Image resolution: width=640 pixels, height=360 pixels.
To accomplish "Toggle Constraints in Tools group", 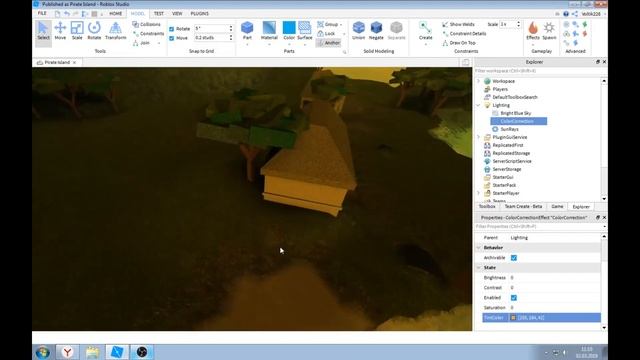I will click(x=148, y=33).
